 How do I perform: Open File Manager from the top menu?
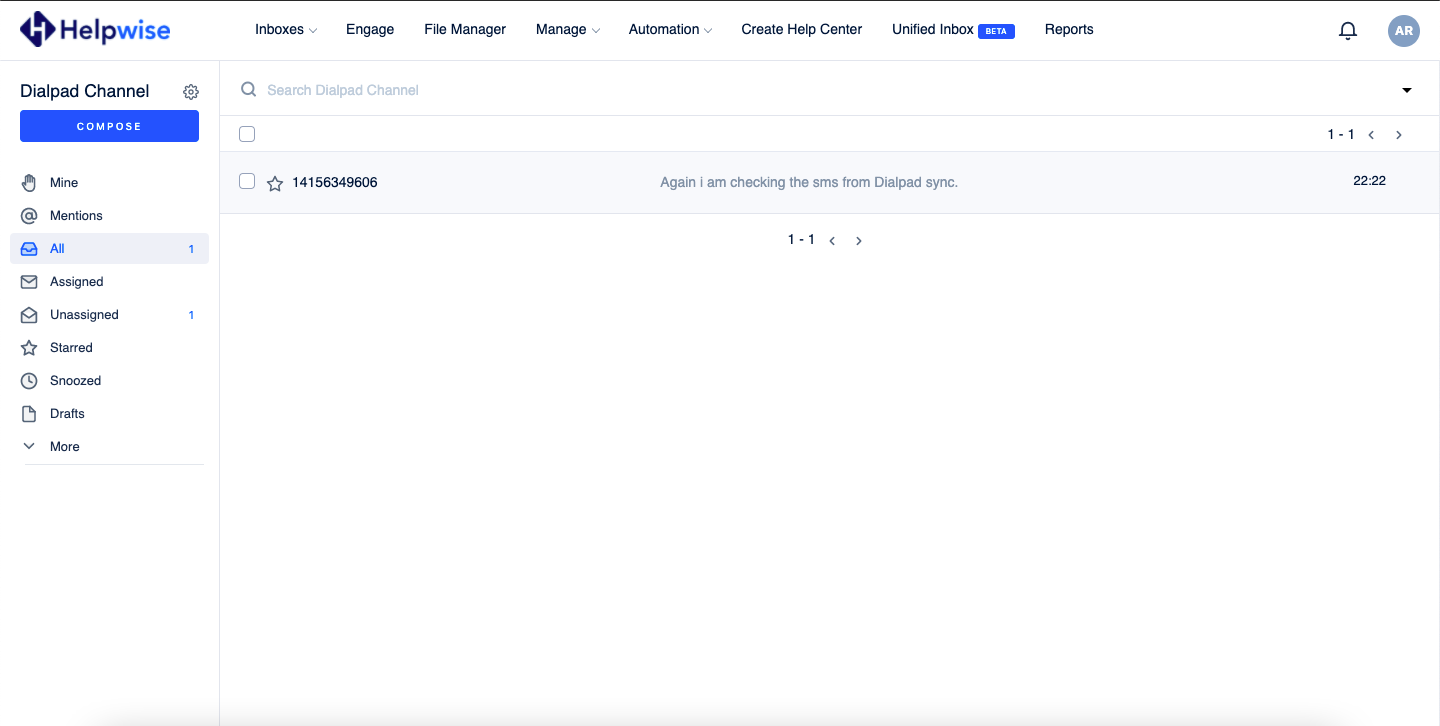[x=465, y=30]
